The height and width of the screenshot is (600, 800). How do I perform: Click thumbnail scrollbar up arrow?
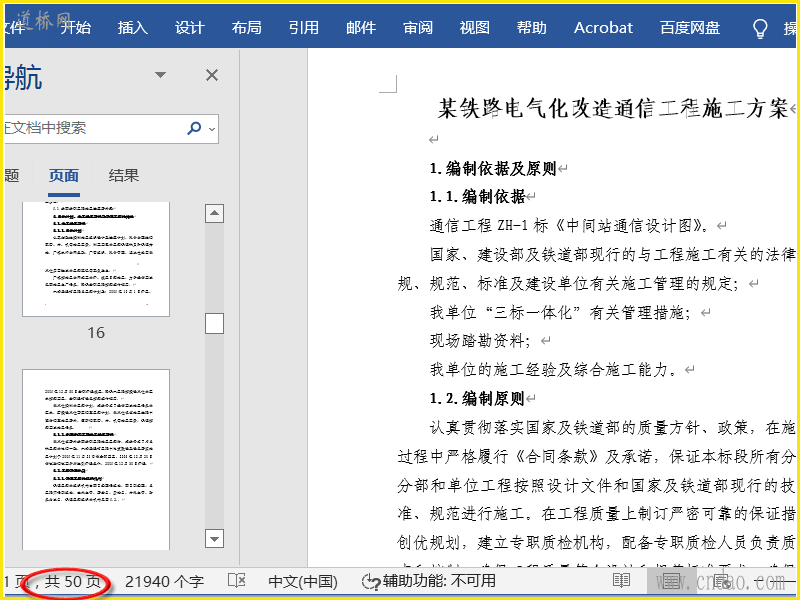pyautogui.click(x=214, y=213)
